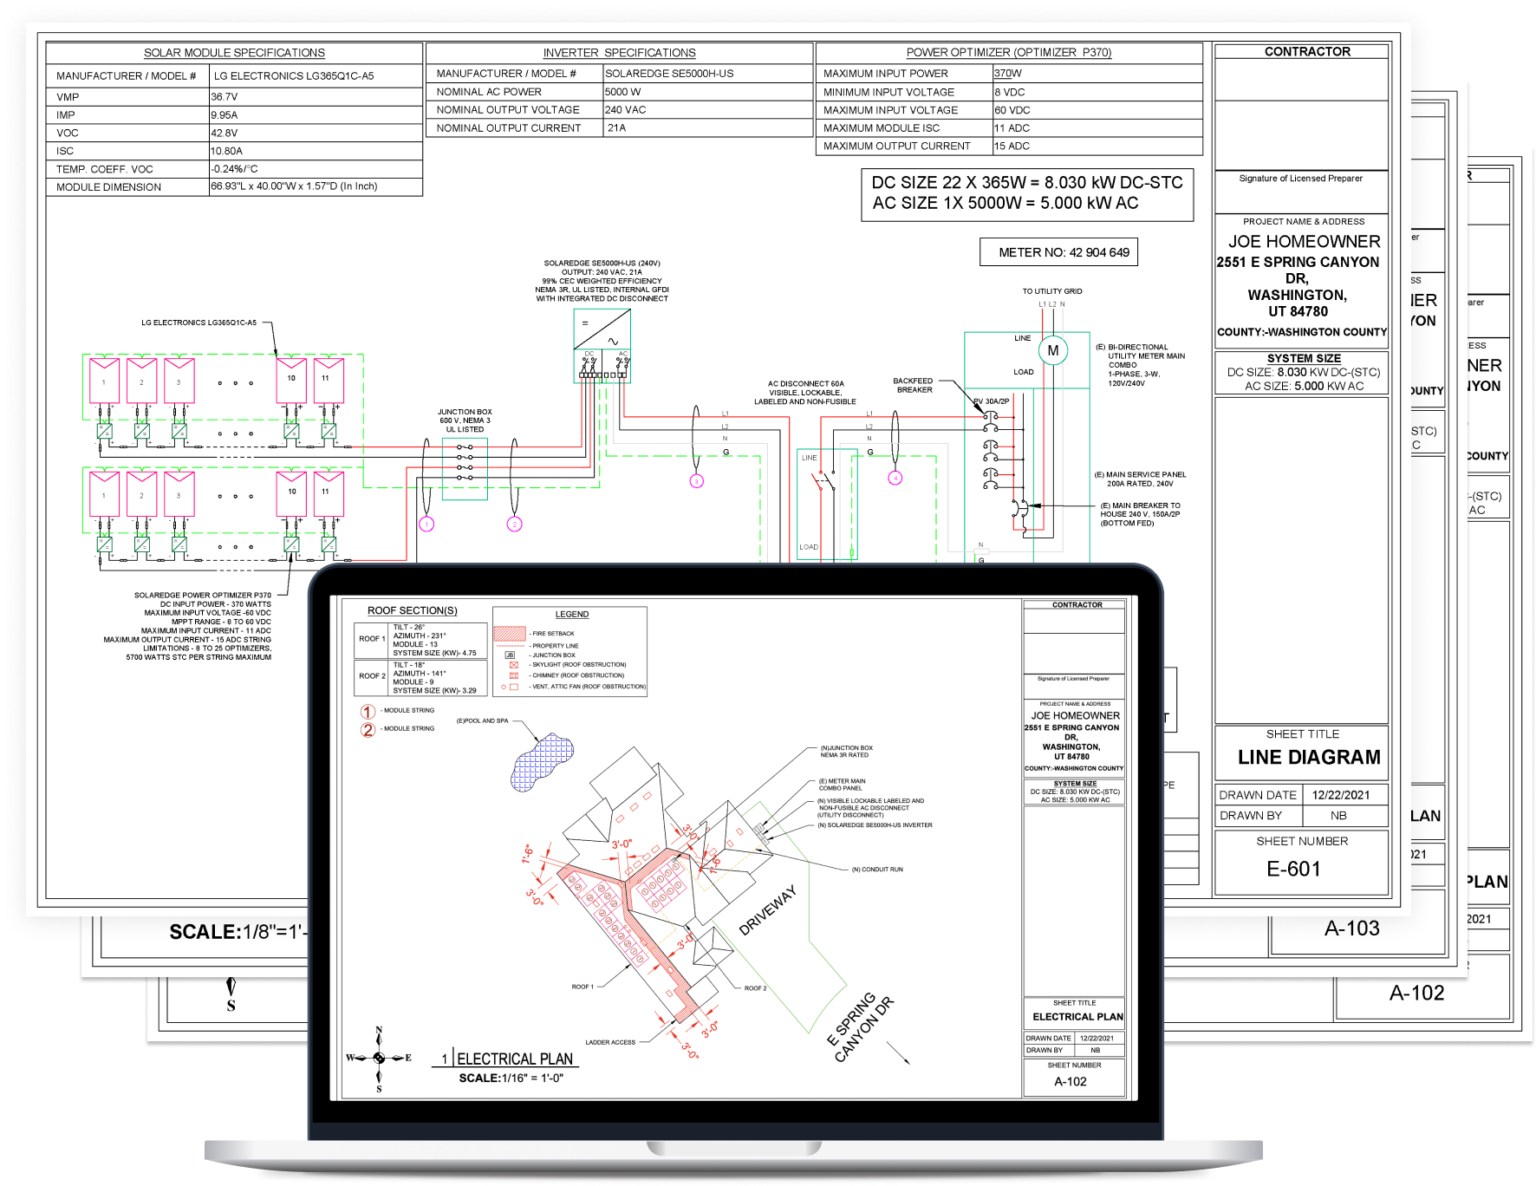
Task: Select the Solar Module Specifications table header
Action: 234,53
